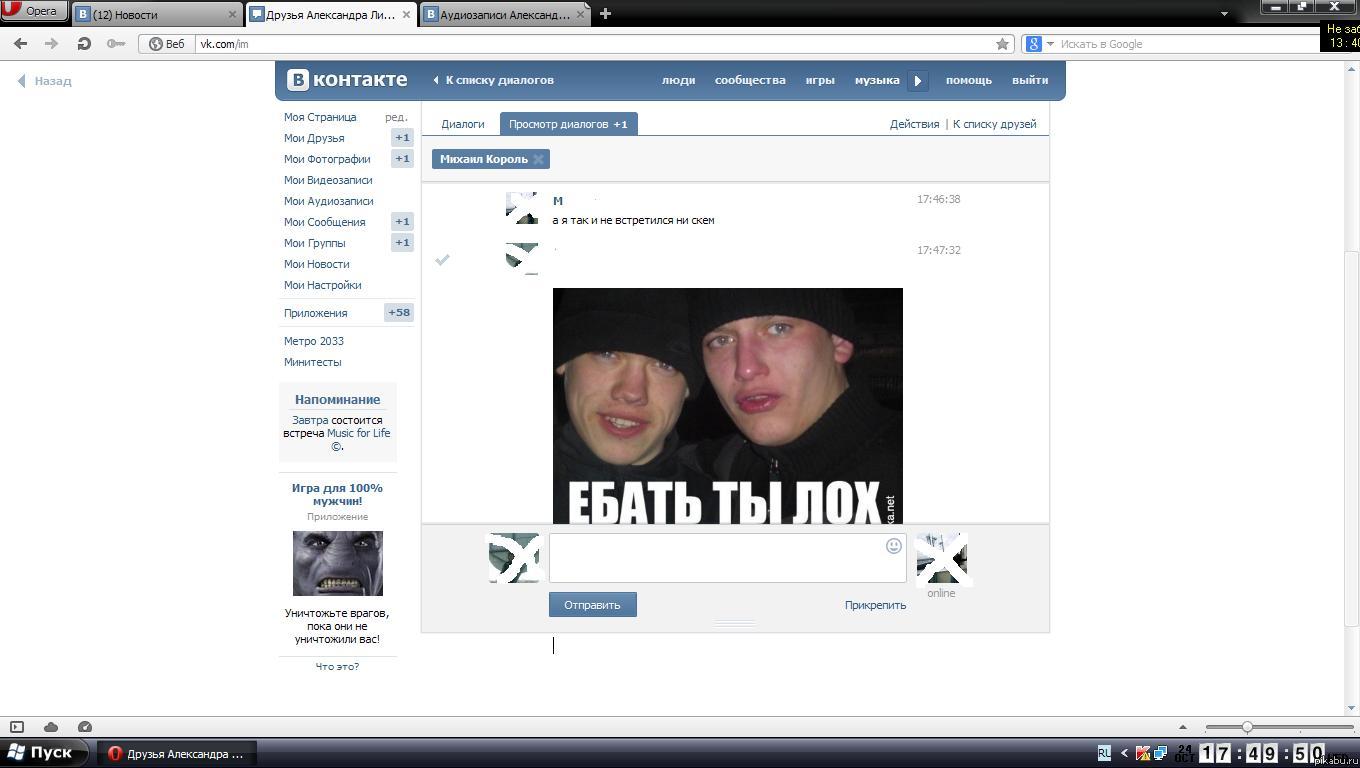Bookmark the page using the star icon
This screenshot has width=1360, height=768.
pos(1002,44)
